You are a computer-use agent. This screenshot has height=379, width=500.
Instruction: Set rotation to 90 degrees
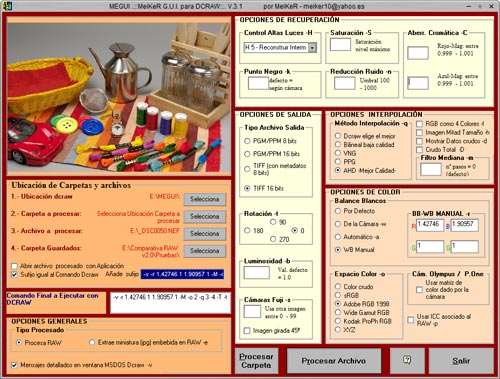[x=273, y=222]
